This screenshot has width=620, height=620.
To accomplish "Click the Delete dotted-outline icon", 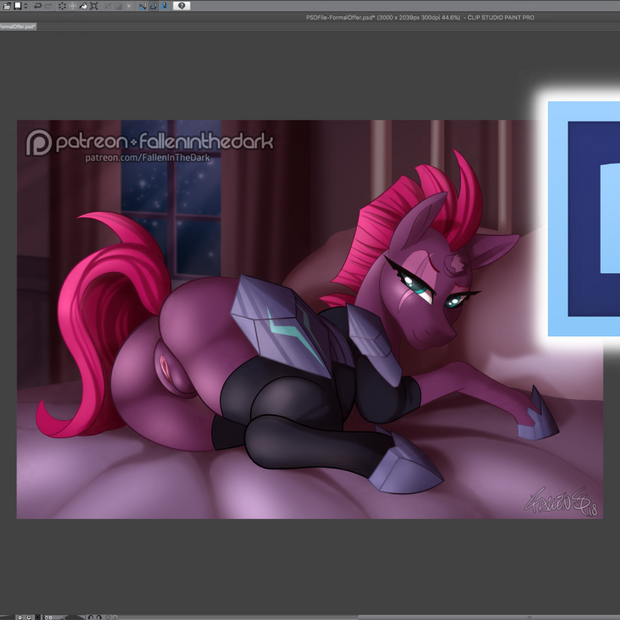I will click(x=62, y=6).
